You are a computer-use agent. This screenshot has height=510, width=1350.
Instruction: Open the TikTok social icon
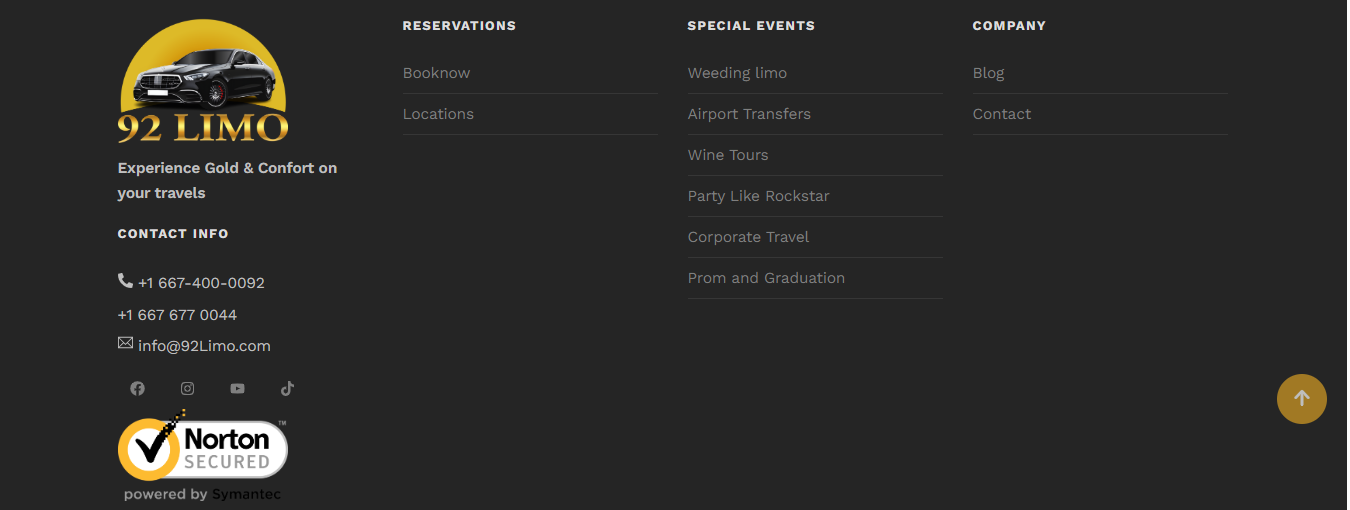click(x=287, y=389)
